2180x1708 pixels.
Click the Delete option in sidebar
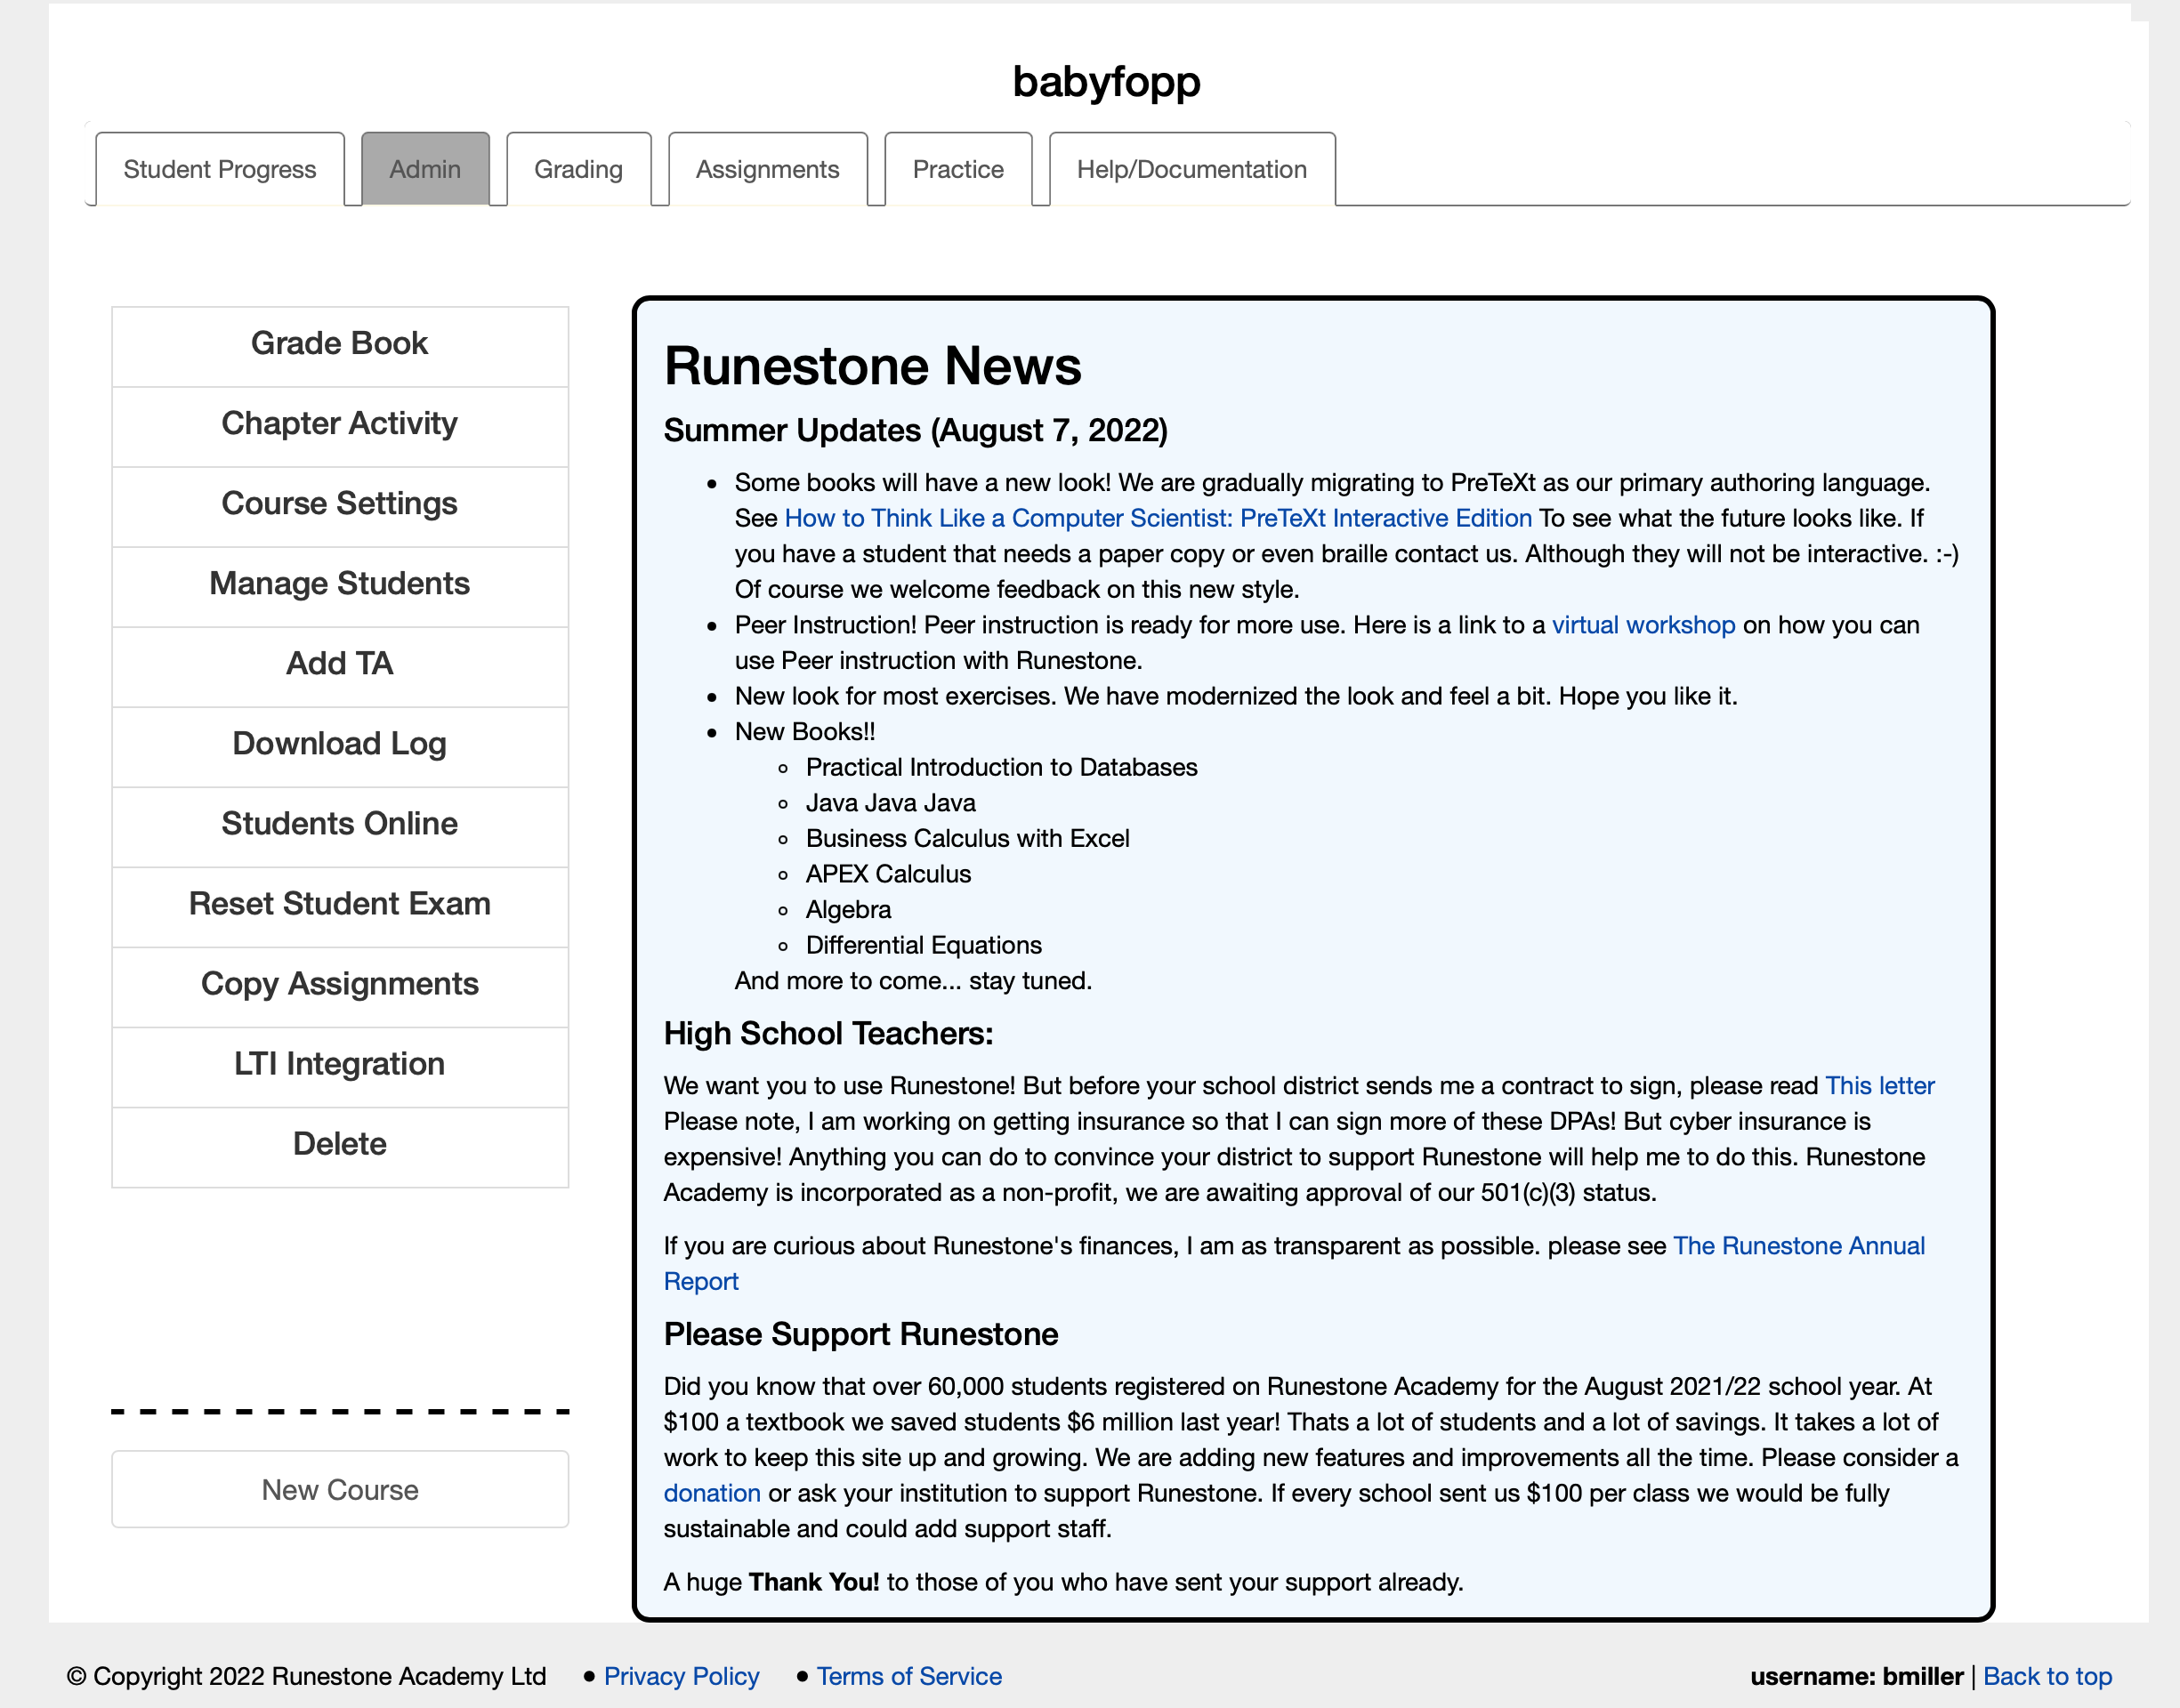point(340,1145)
